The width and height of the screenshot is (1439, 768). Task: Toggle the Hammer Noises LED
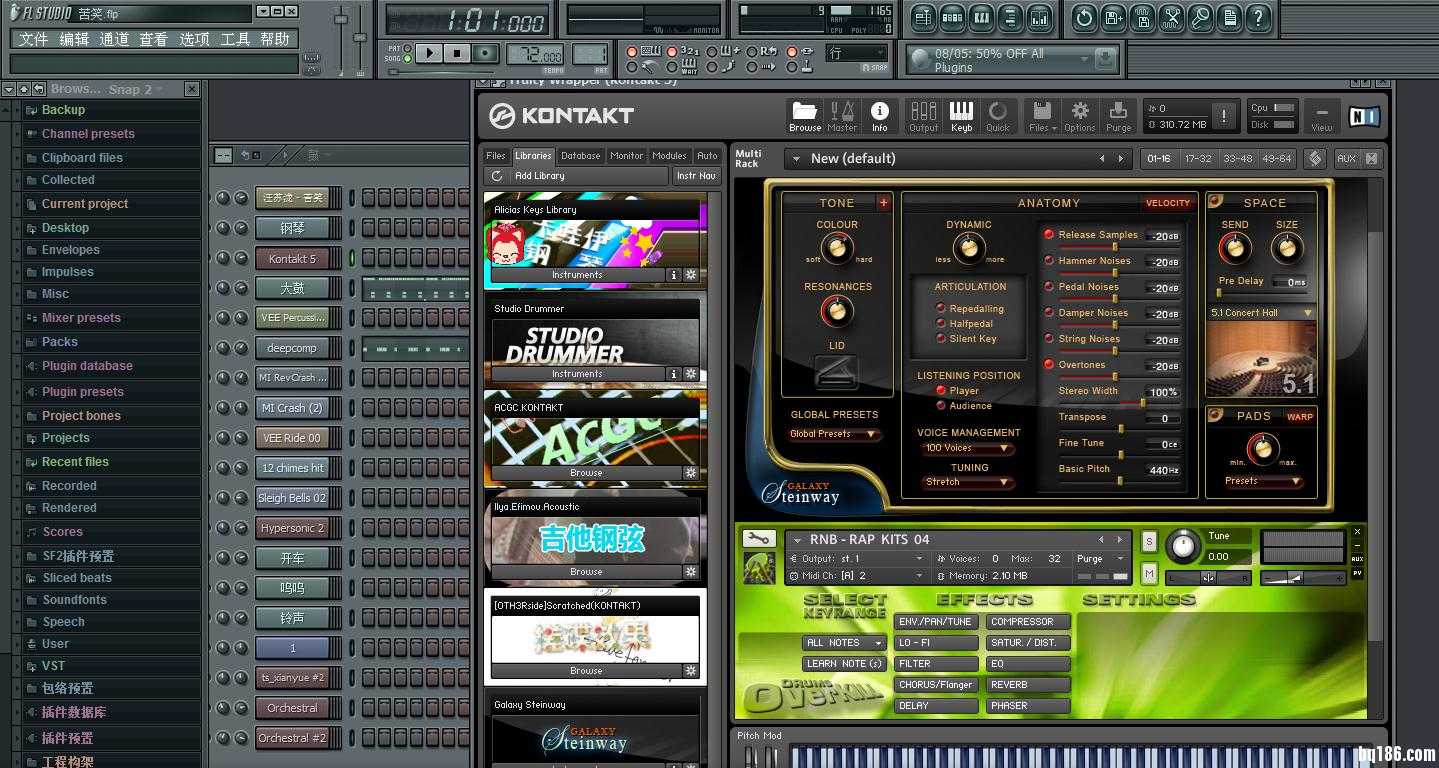pyautogui.click(x=1048, y=261)
